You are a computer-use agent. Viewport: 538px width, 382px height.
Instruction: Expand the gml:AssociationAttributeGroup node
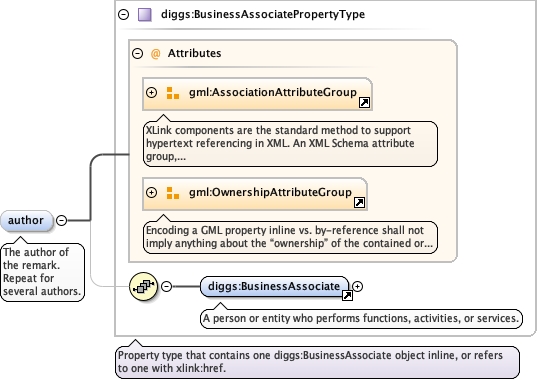point(151,92)
